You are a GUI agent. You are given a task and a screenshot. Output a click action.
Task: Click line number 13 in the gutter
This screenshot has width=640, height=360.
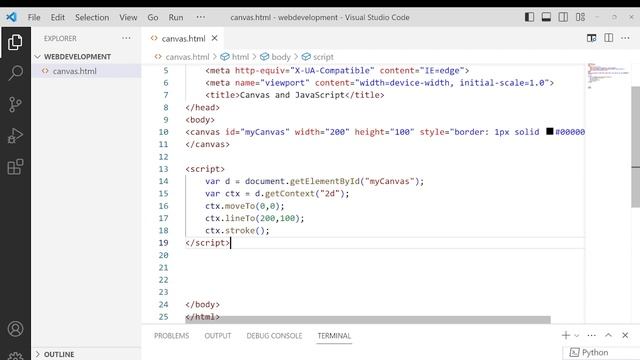click(x=163, y=169)
